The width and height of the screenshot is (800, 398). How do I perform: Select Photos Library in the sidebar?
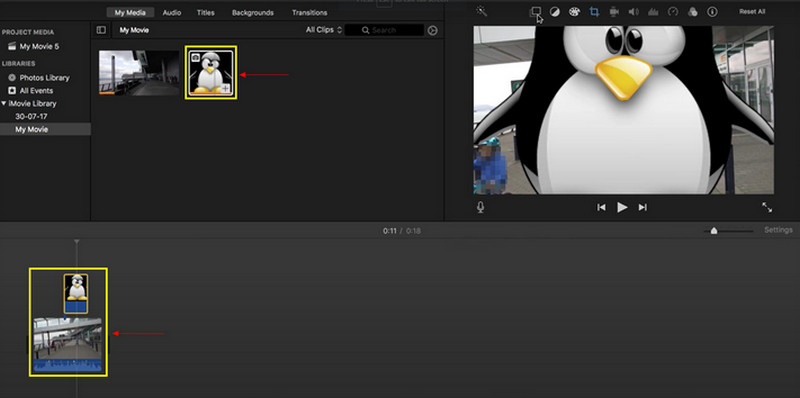click(x=44, y=78)
